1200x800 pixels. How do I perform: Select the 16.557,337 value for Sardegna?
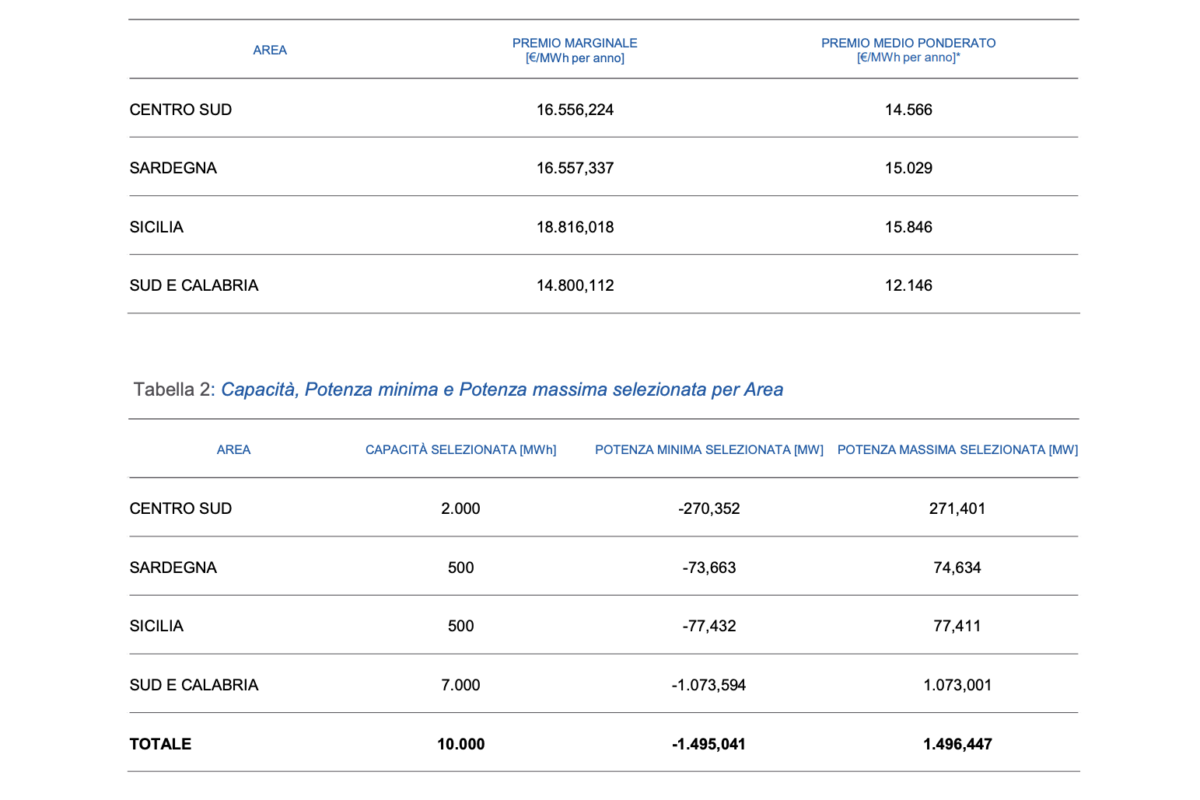[575, 168]
